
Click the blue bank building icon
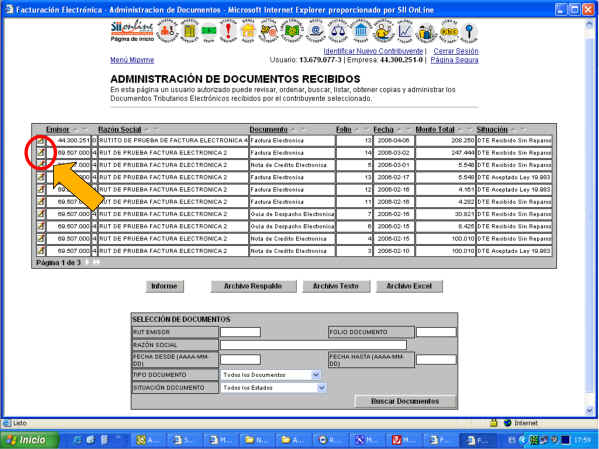(x=360, y=31)
